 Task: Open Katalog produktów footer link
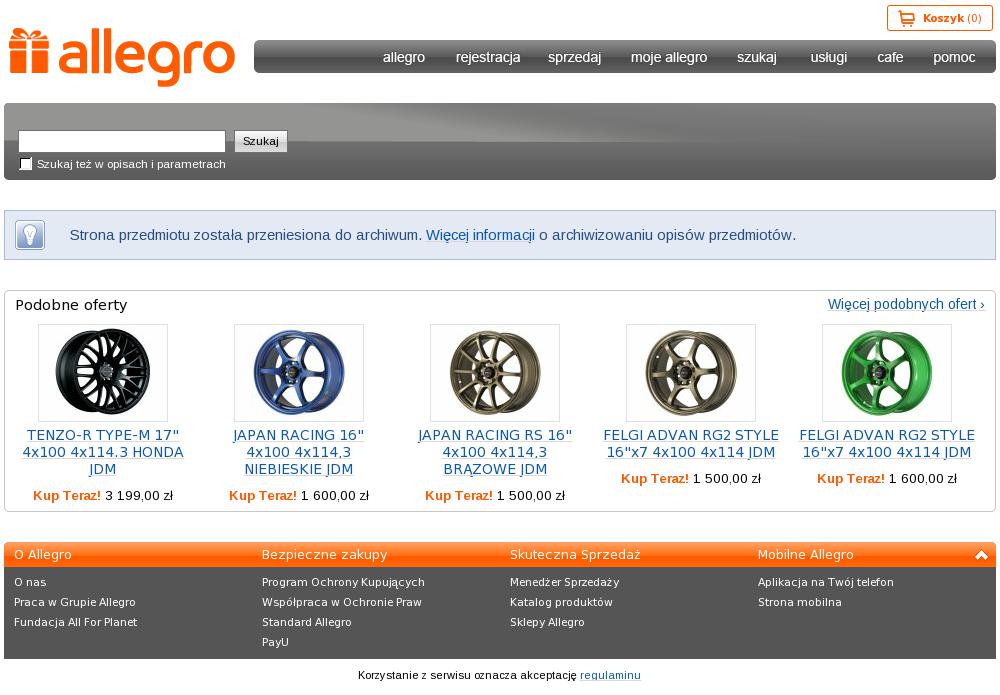(561, 602)
